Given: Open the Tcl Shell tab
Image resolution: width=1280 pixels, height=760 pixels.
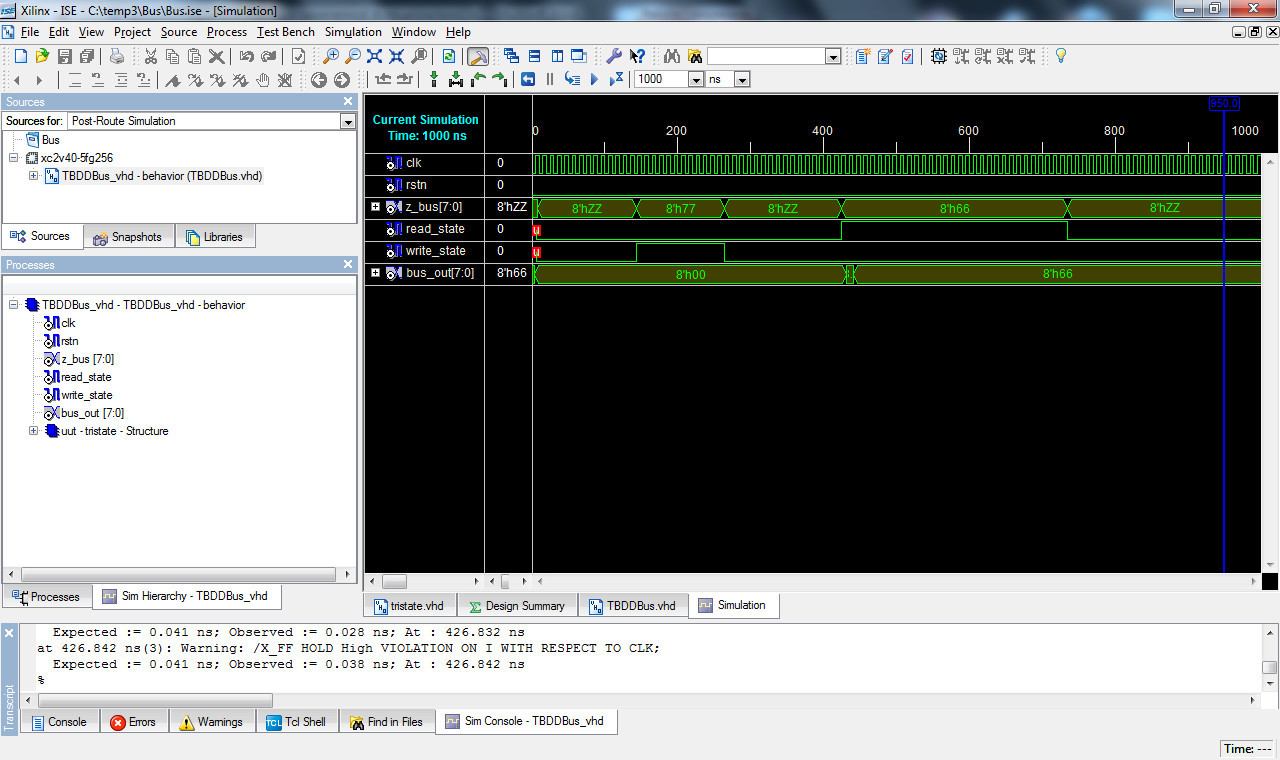Looking at the screenshot, I should pyautogui.click(x=297, y=722).
